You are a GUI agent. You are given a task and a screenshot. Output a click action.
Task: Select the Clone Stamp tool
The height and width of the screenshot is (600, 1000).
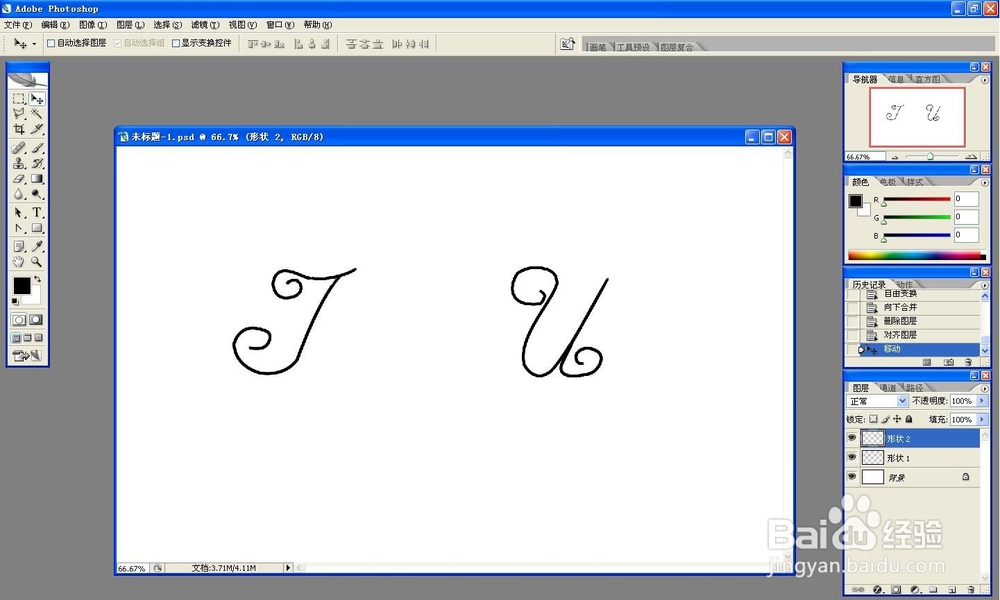coord(18,163)
